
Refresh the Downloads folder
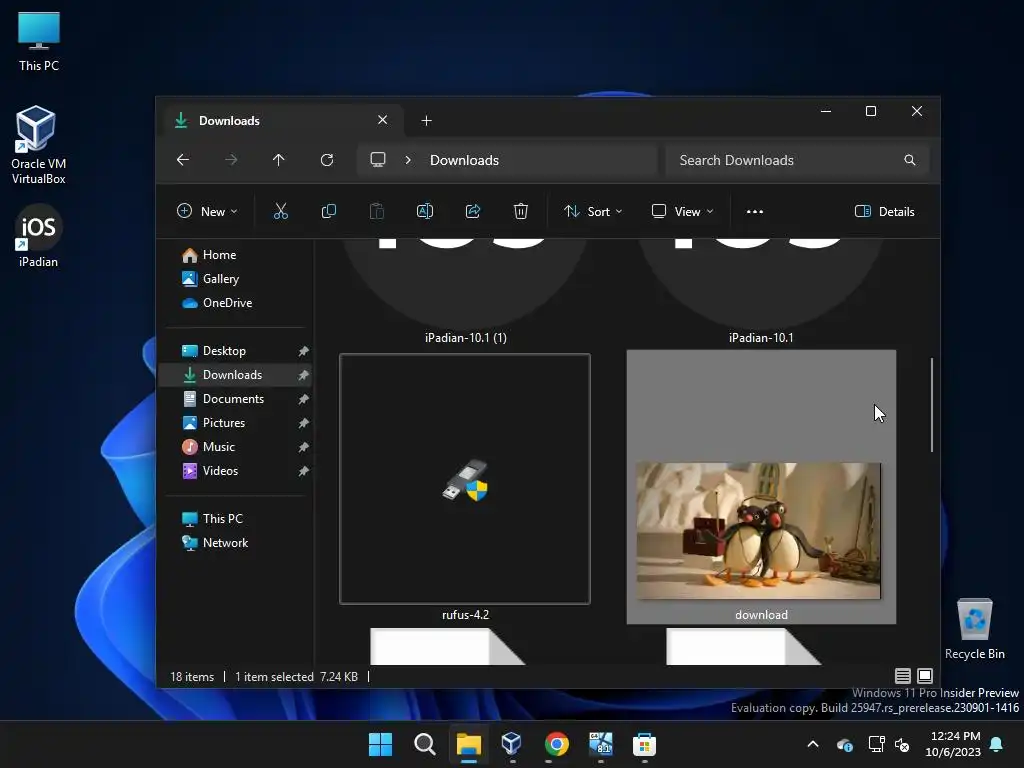[x=327, y=159]
